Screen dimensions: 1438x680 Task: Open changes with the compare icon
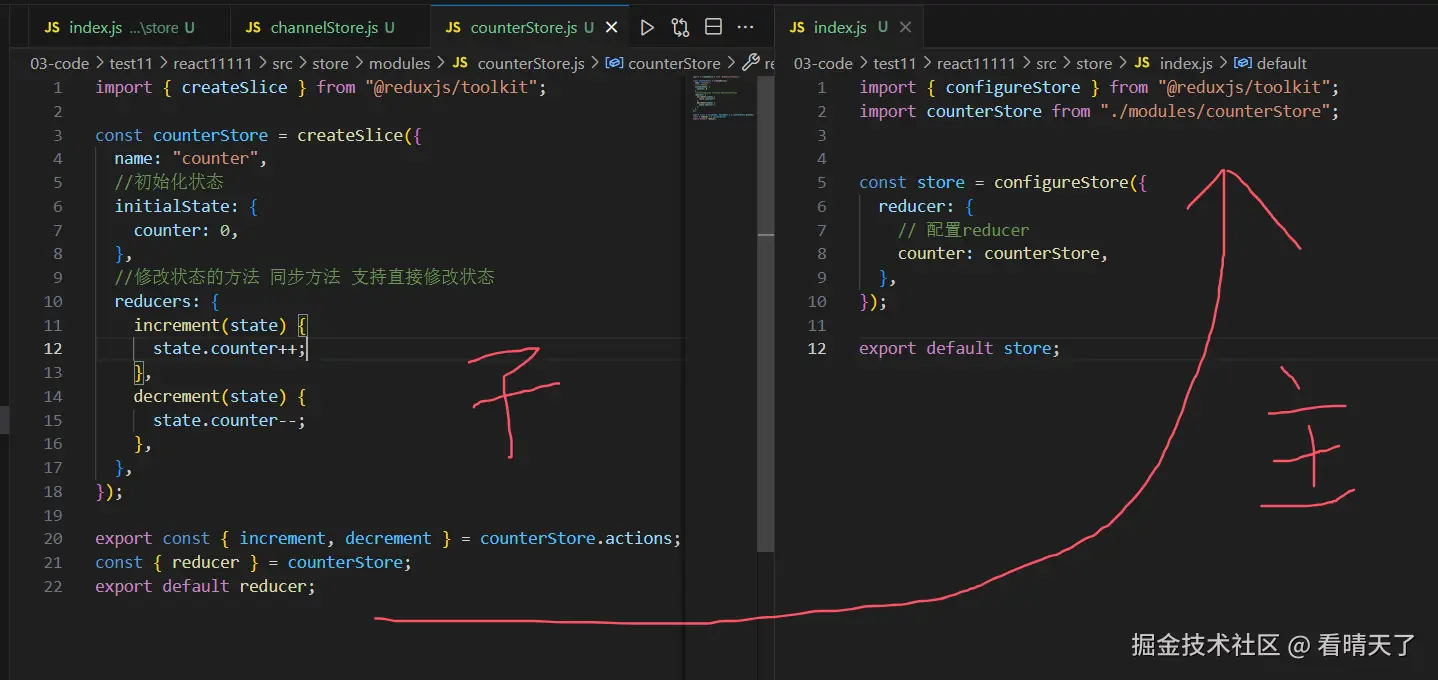click(680, 27)
